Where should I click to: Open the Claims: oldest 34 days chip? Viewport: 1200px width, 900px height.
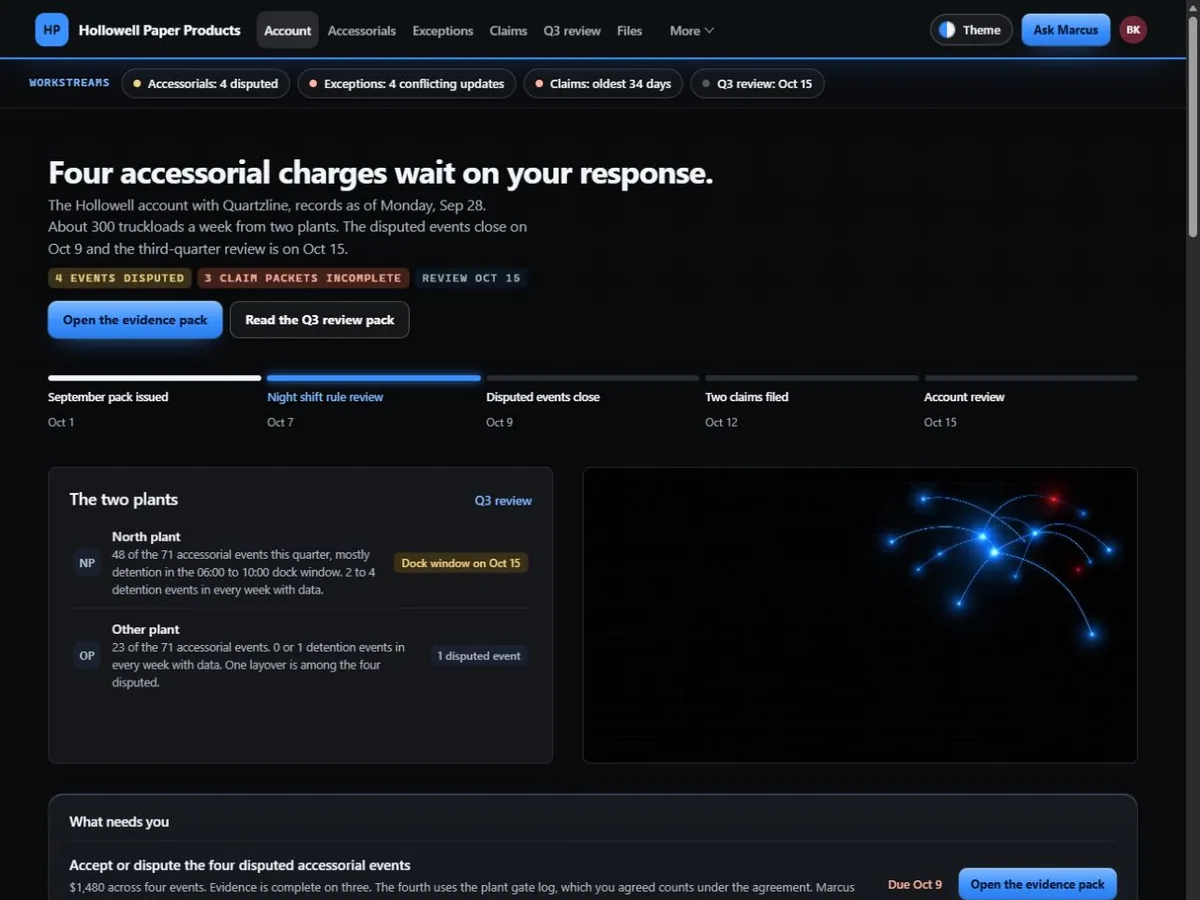603,83
